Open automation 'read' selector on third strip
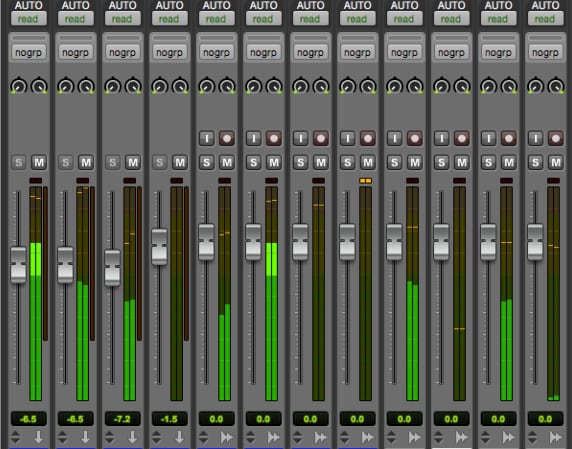The height and width of the screenshot is (449, 572). click(122, 19)
